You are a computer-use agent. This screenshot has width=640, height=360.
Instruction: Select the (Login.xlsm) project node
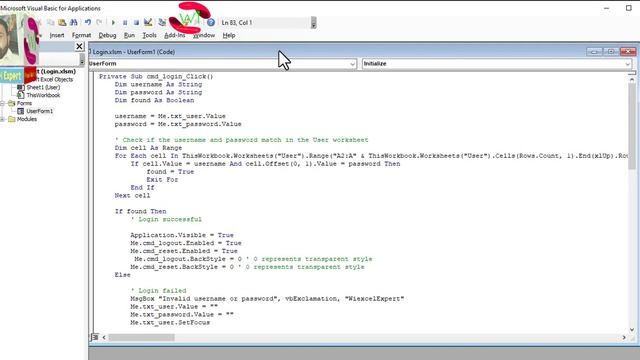[56, 71]
